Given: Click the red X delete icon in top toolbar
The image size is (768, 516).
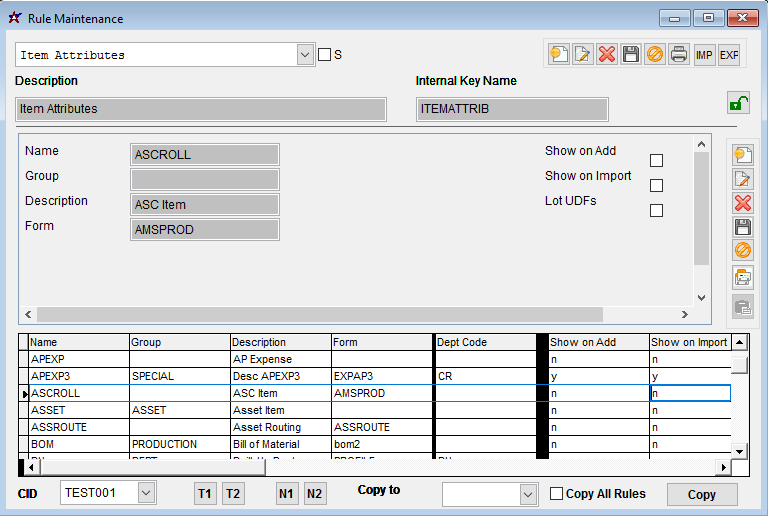Looking at the screenshot, I should click(x=607, y=54).
